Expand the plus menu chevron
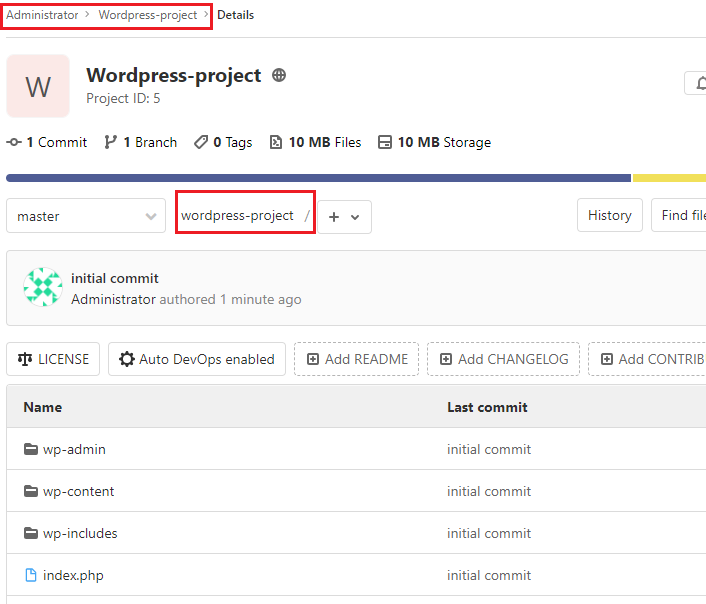This screenshot has width=706, height=604. pos(355,217)
